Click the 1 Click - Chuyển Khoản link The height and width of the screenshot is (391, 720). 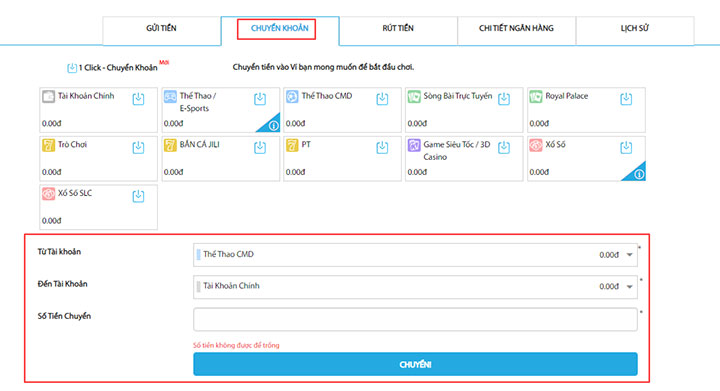pos(118,68)
